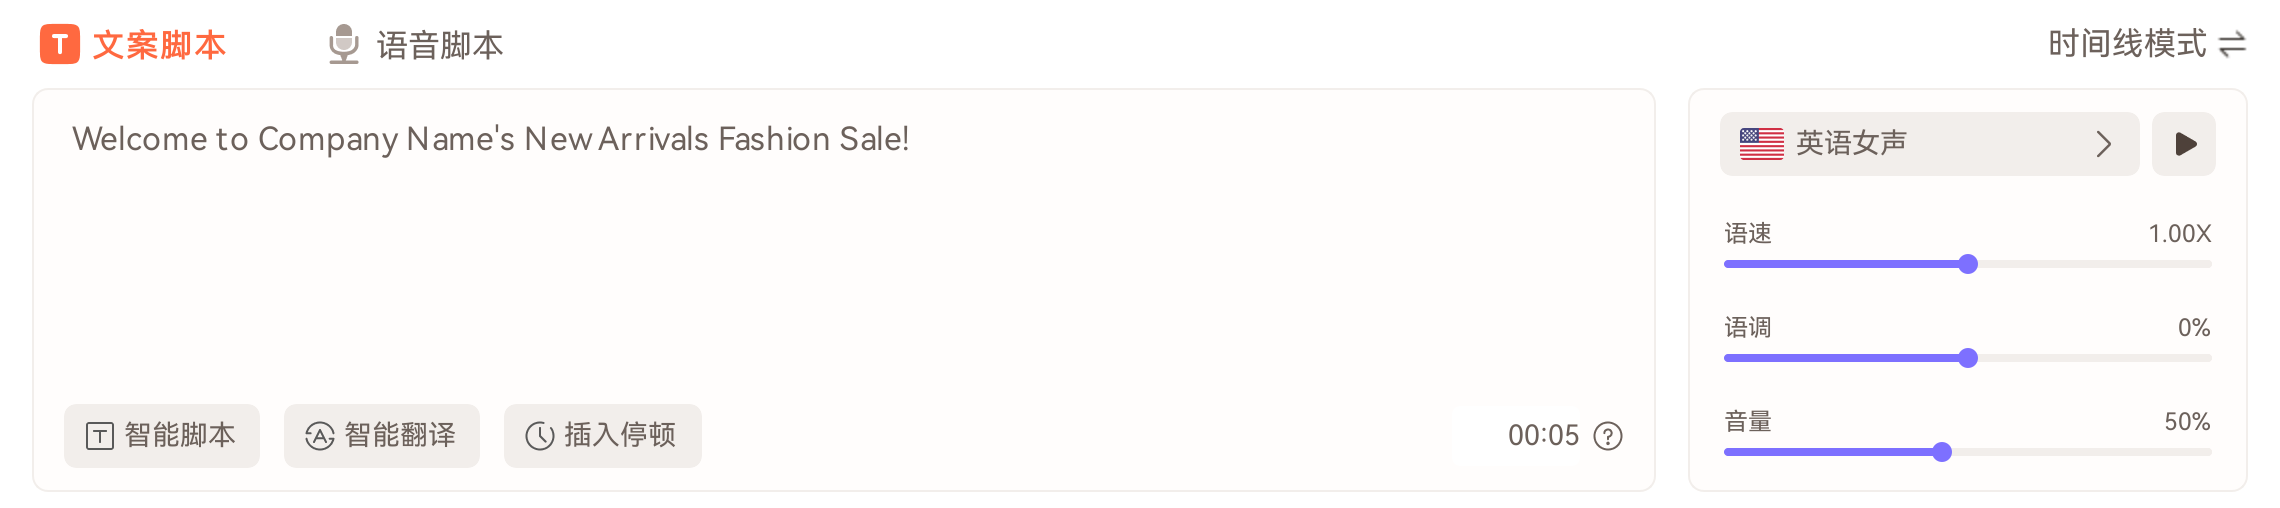Screen dimensions: 2280x508
Task: Click the microphone voice script icon
Action: coord(343,45)
